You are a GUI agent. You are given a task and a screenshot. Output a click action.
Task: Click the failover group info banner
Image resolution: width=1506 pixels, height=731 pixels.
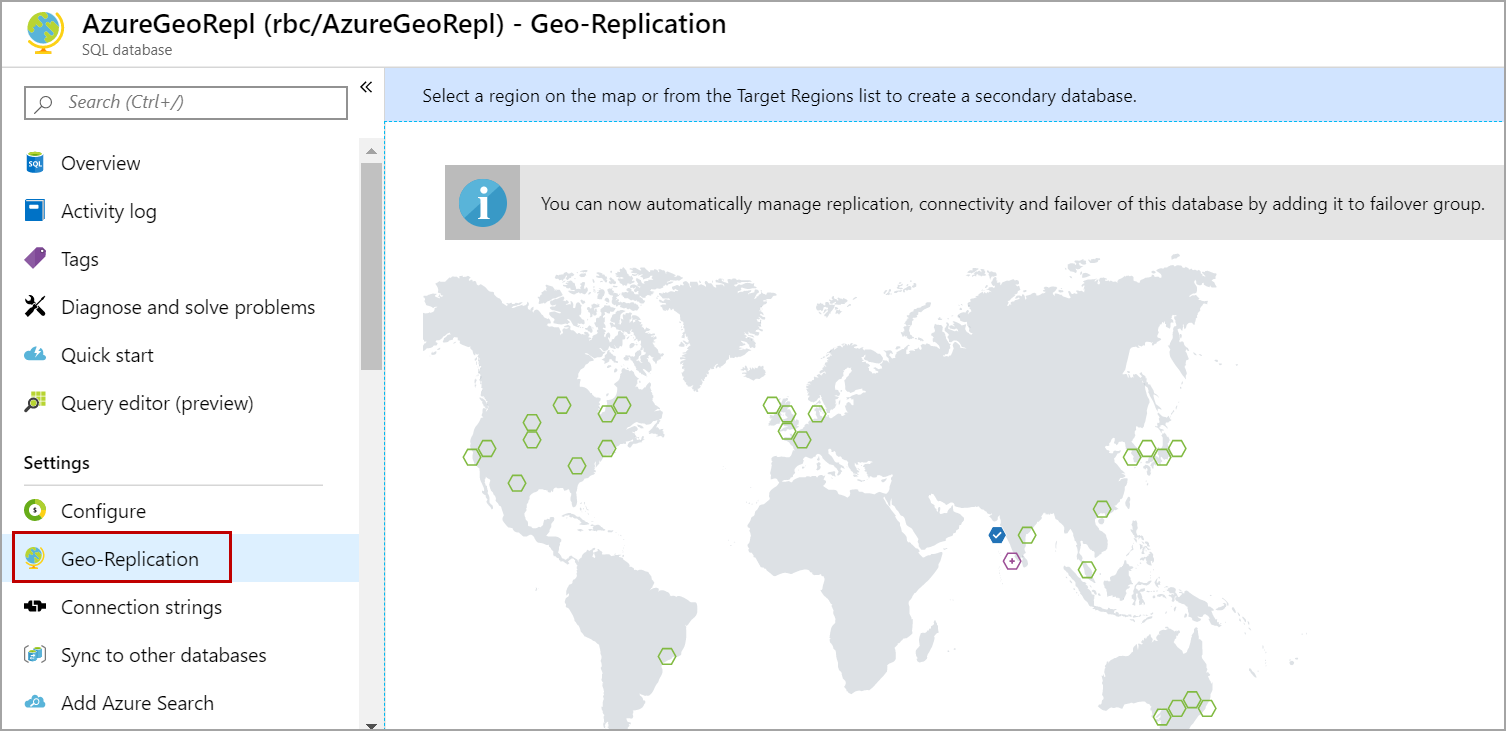(x=1012, y=204)
